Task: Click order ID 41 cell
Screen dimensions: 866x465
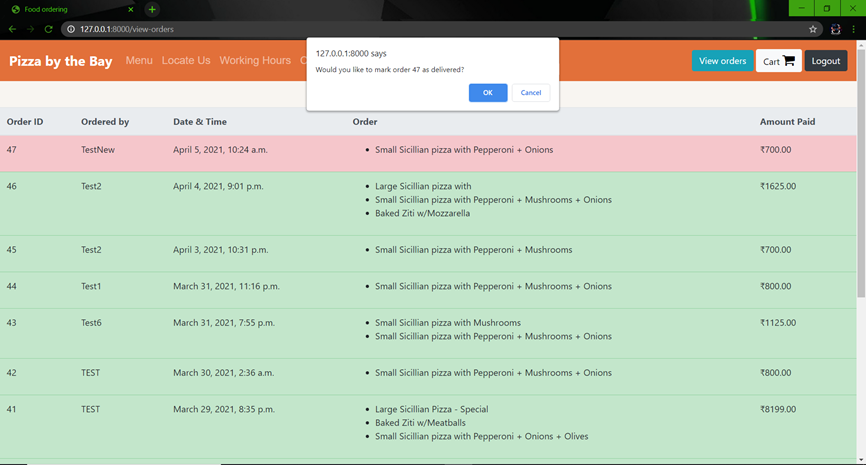Action: pyautogui.click(x=12, y=409)
